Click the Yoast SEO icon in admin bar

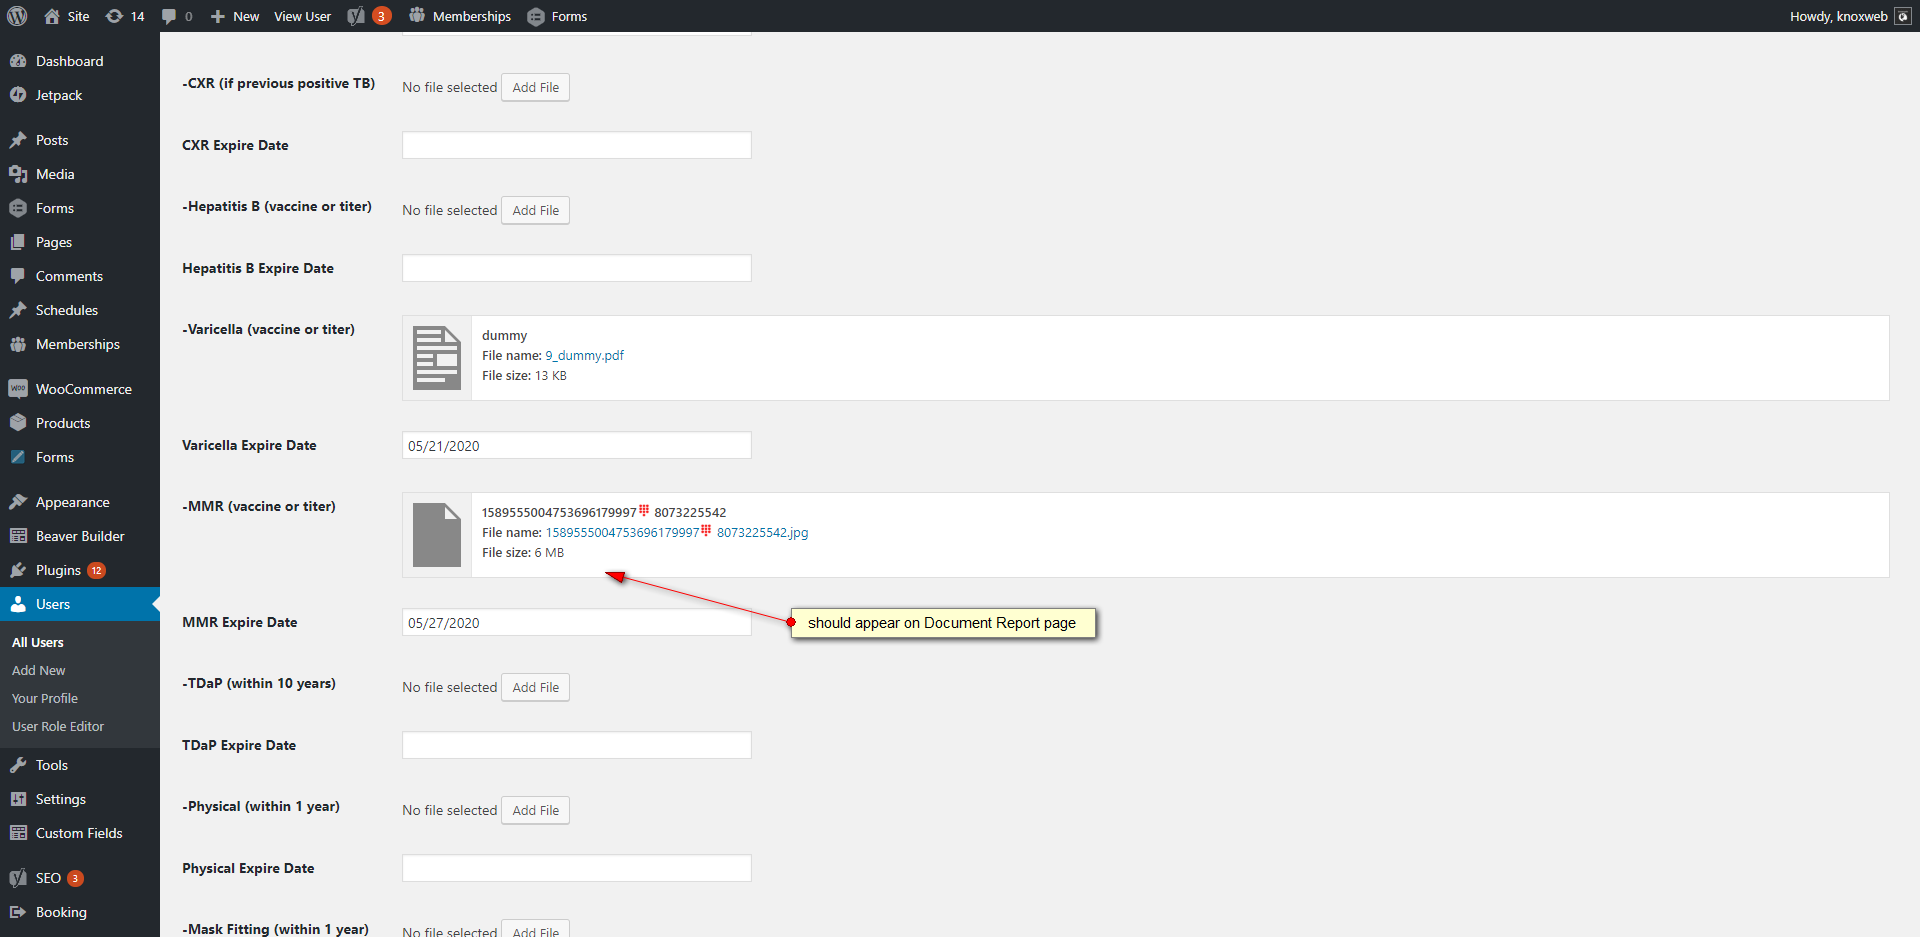tap(356, 16)
